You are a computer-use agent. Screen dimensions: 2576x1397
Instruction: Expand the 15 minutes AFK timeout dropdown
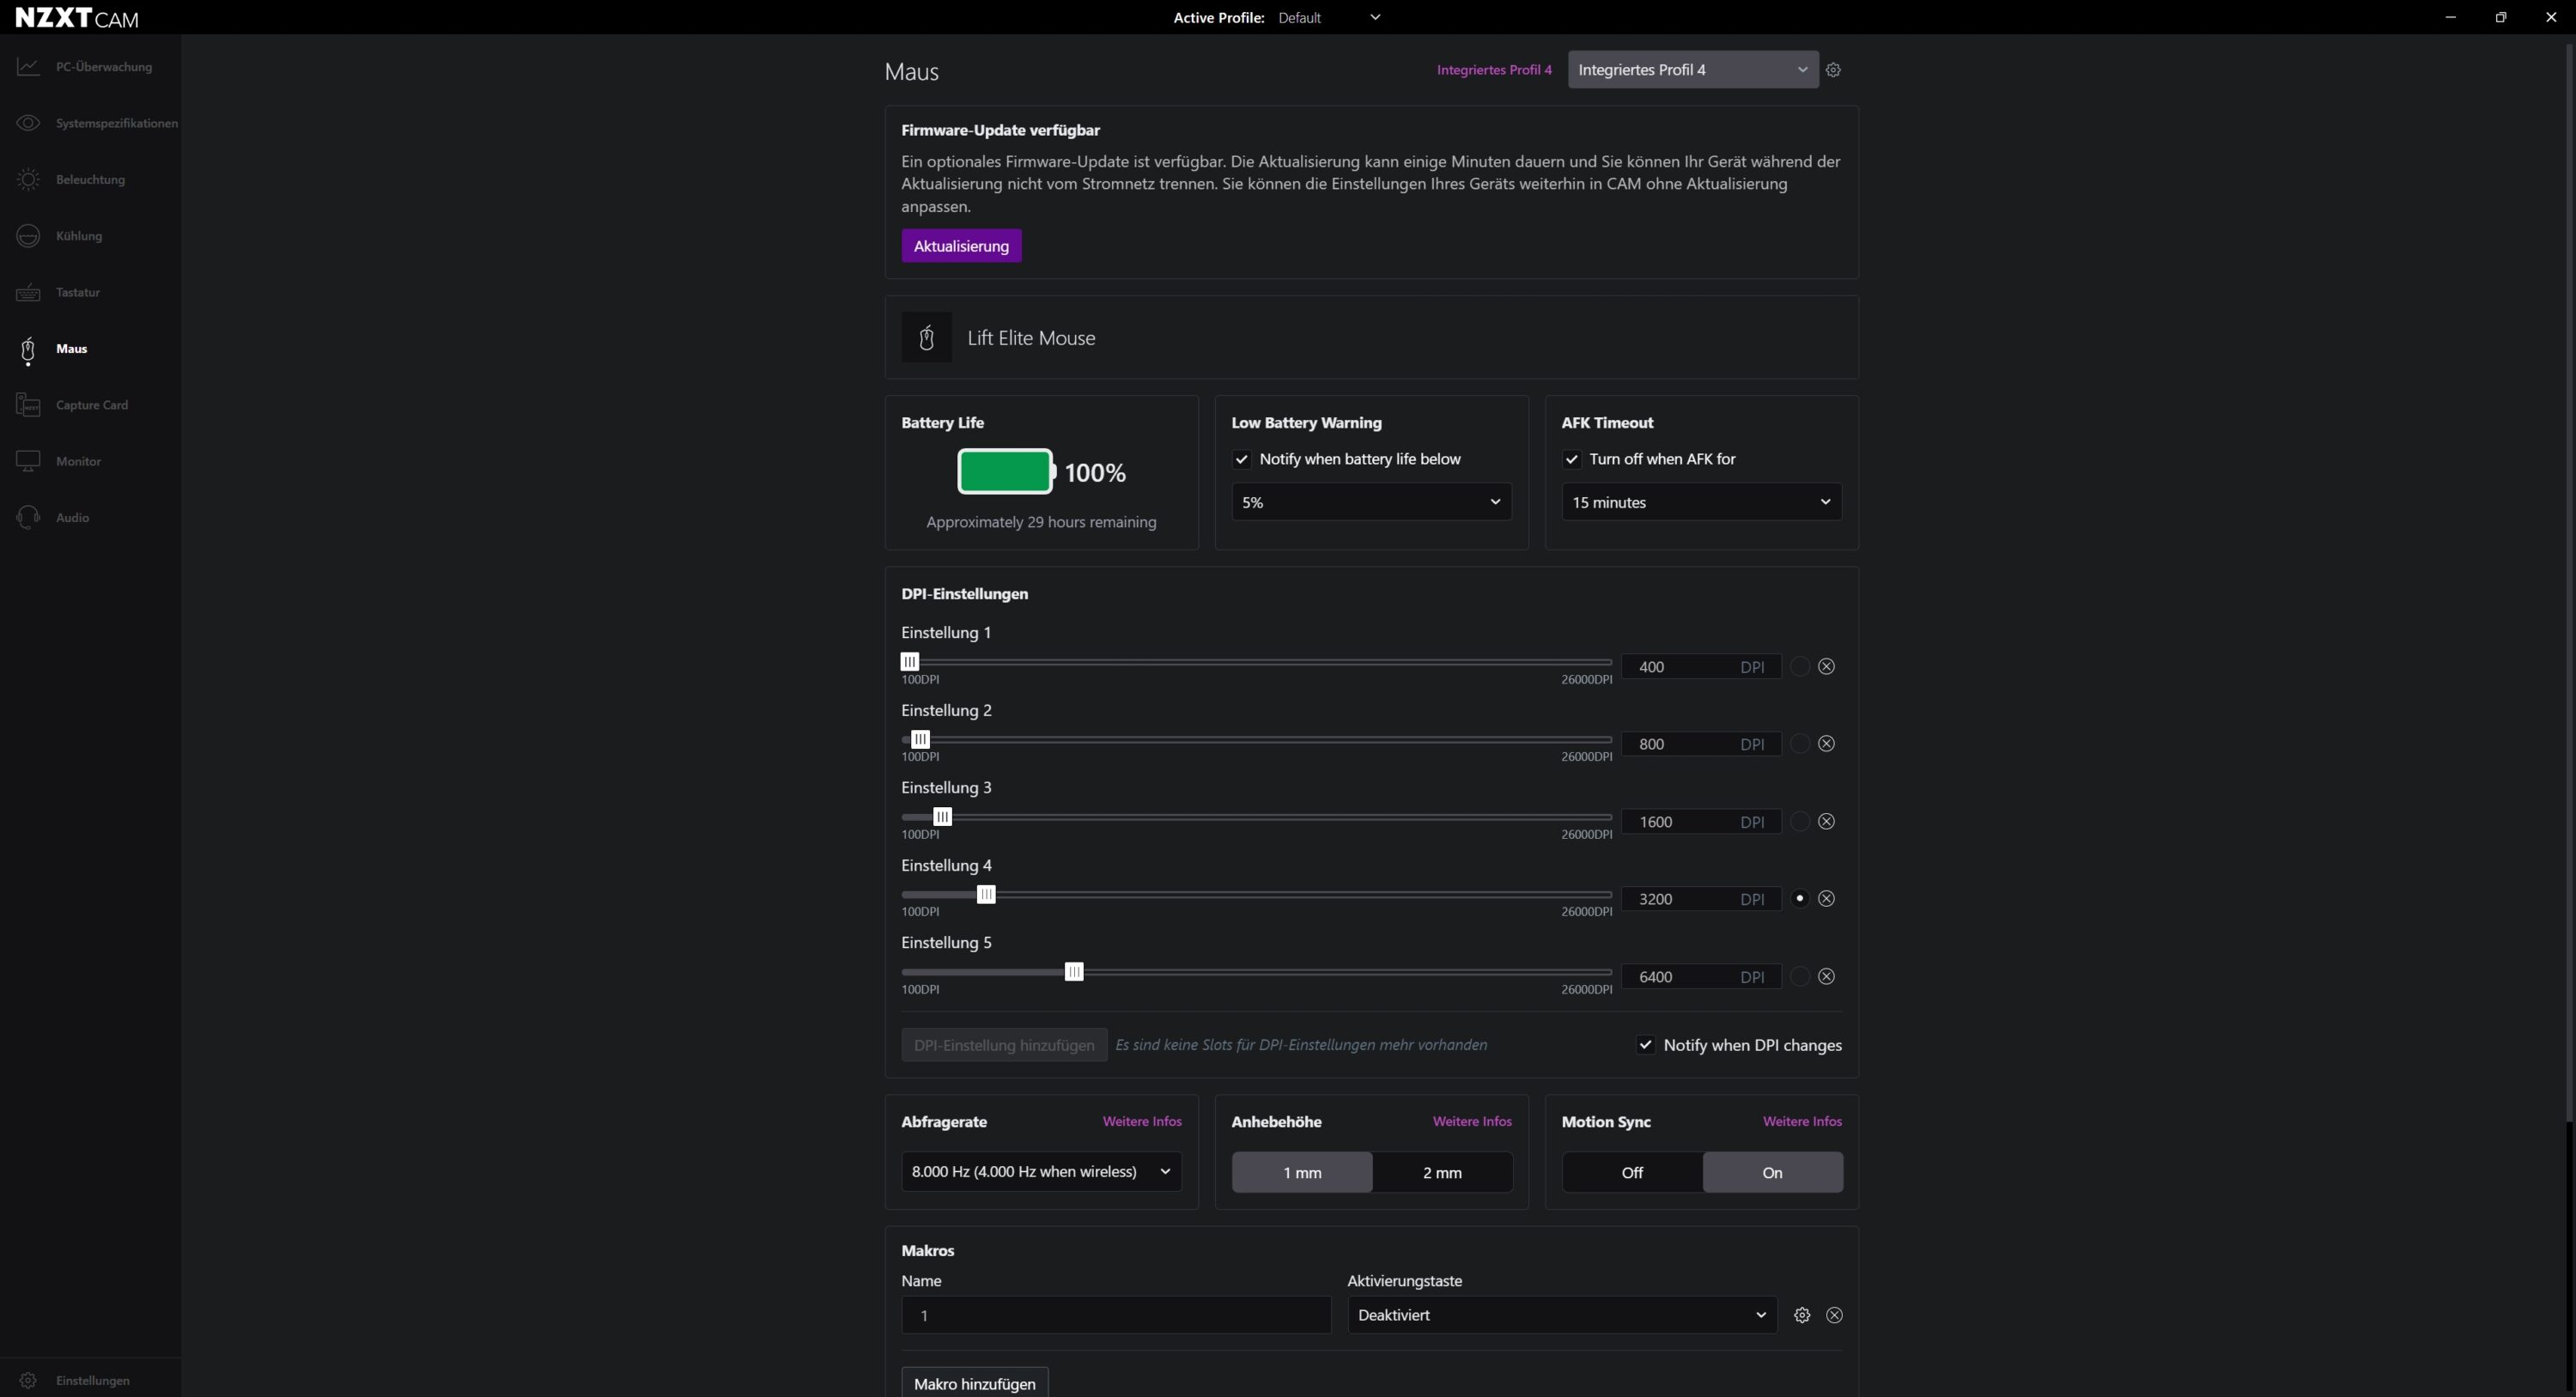1701,502
